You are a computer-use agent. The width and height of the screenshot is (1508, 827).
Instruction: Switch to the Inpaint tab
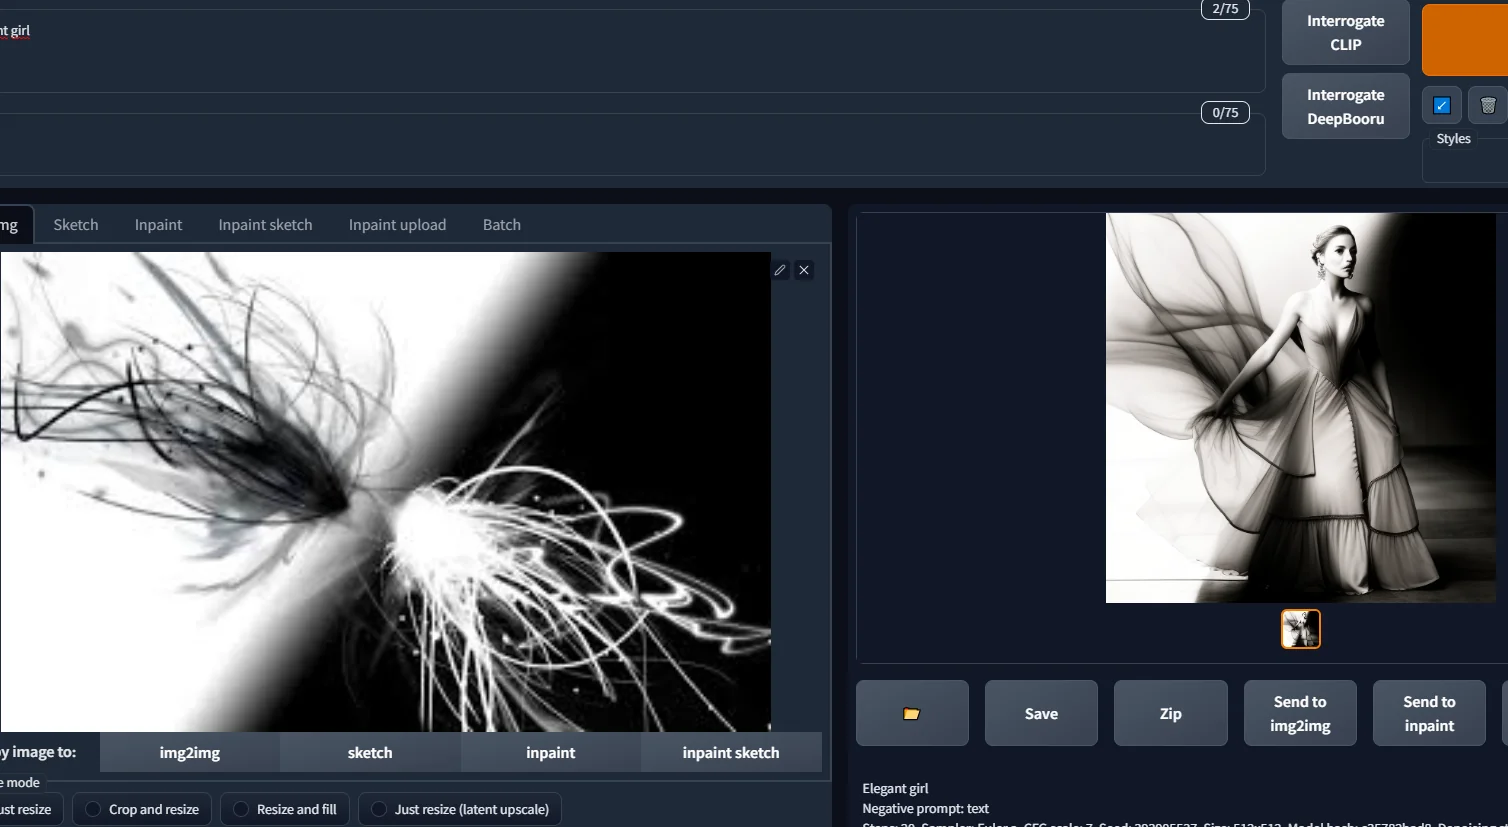click(x=158, y=225)
